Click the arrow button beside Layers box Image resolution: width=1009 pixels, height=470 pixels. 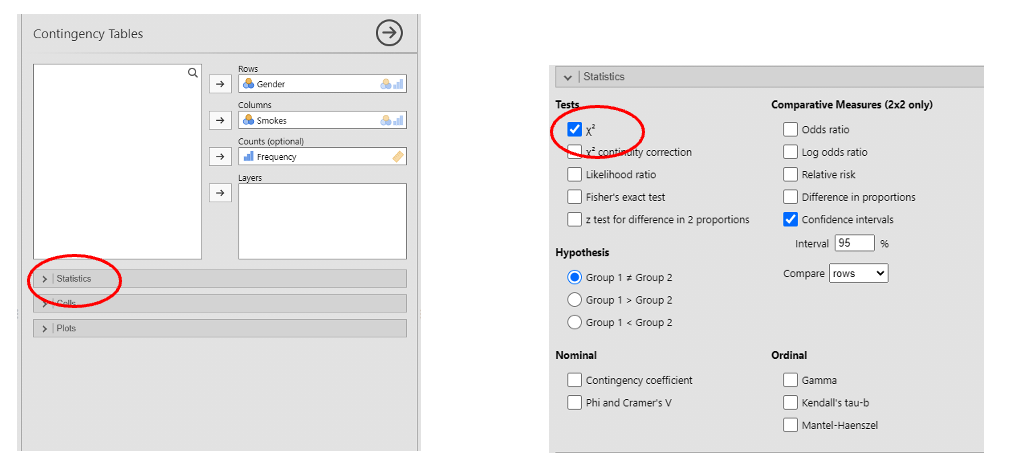(x=220, y=193)
